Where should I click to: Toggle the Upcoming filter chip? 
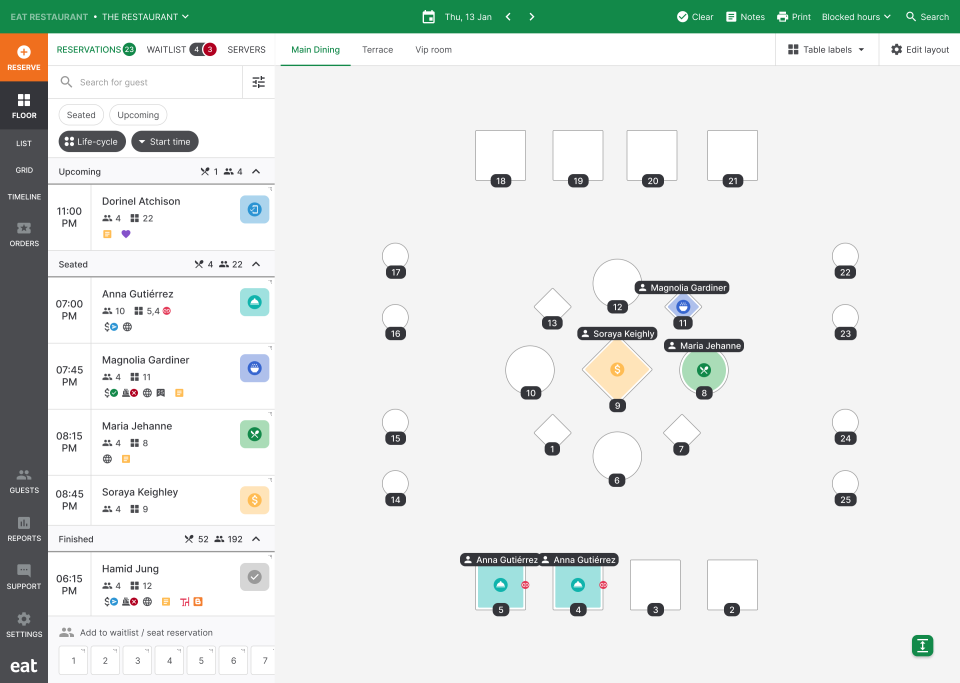coord(138,114)
